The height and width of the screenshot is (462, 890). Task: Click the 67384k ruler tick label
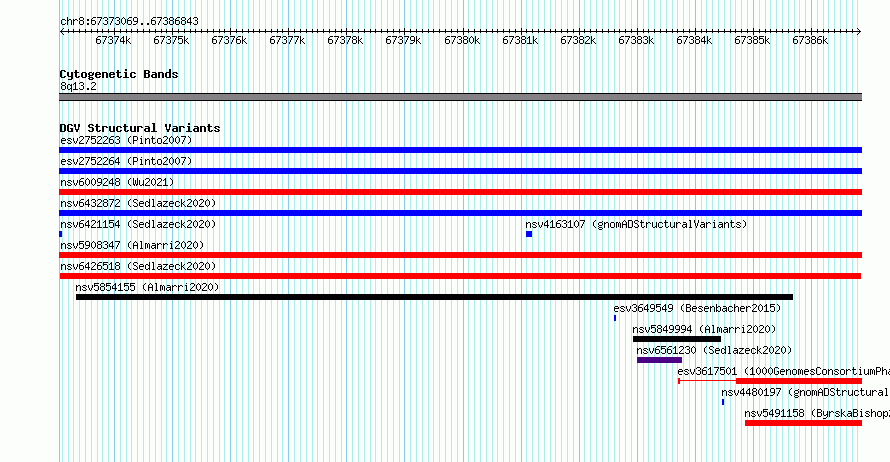[694, 40]
